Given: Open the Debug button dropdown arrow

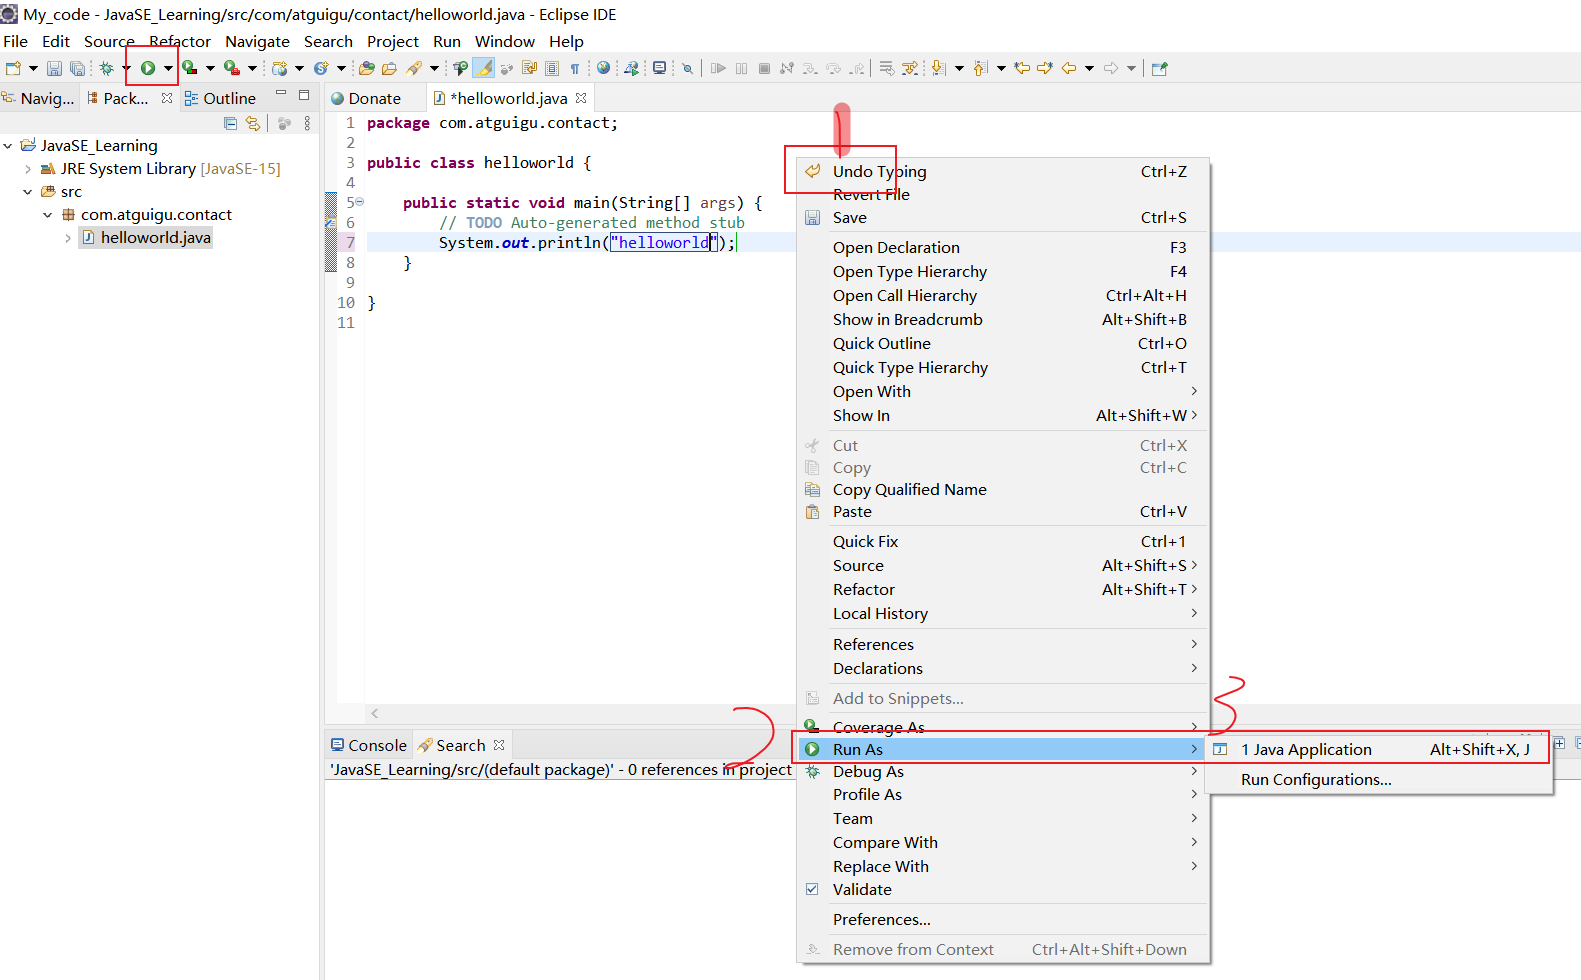Looking at the screenshot, I should (126, 68).
